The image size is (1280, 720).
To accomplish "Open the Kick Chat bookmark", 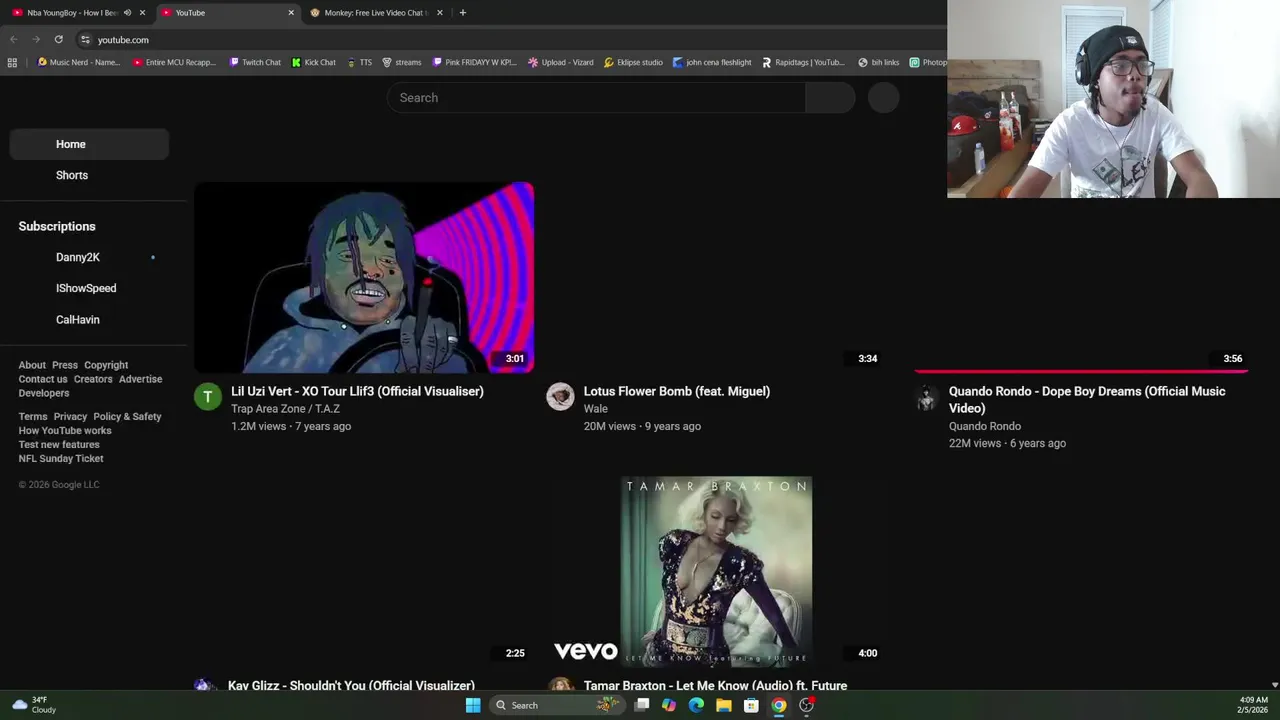I will click(314, 62).
